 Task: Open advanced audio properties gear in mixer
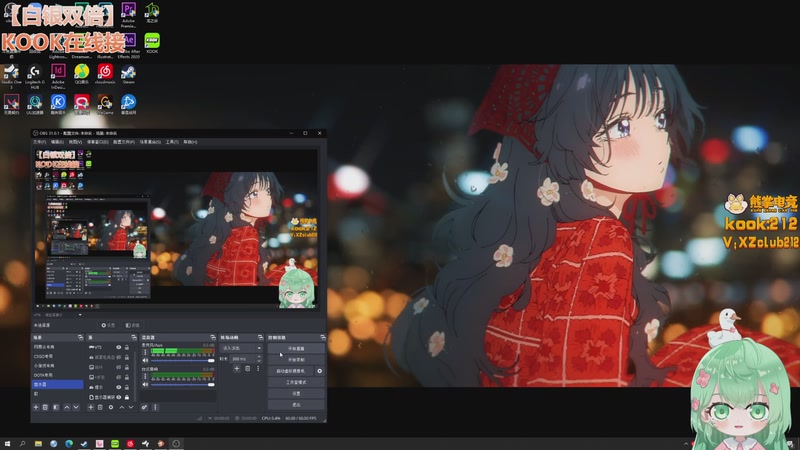click(x=144, y=408)
